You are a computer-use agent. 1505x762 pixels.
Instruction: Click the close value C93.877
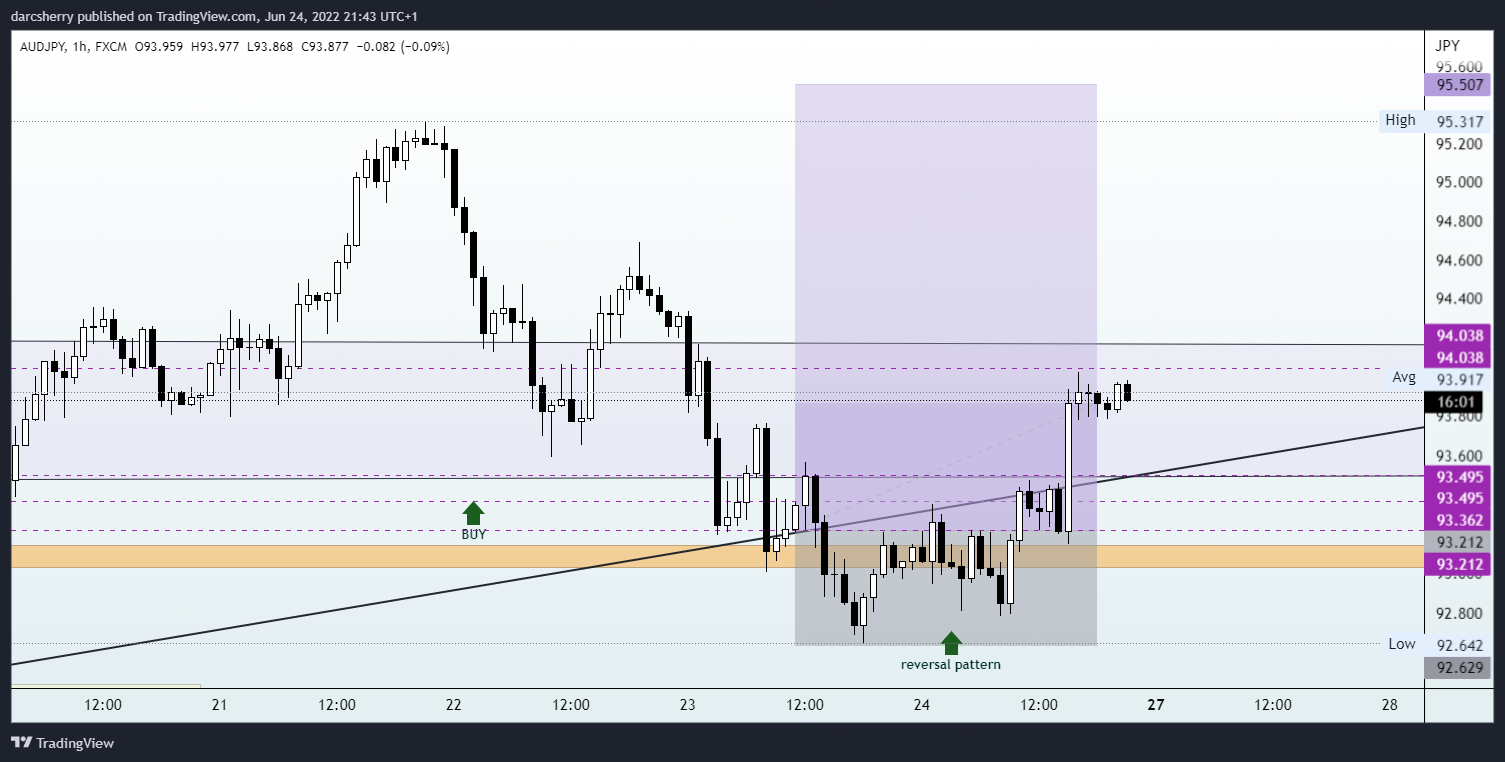click(323, 46)
